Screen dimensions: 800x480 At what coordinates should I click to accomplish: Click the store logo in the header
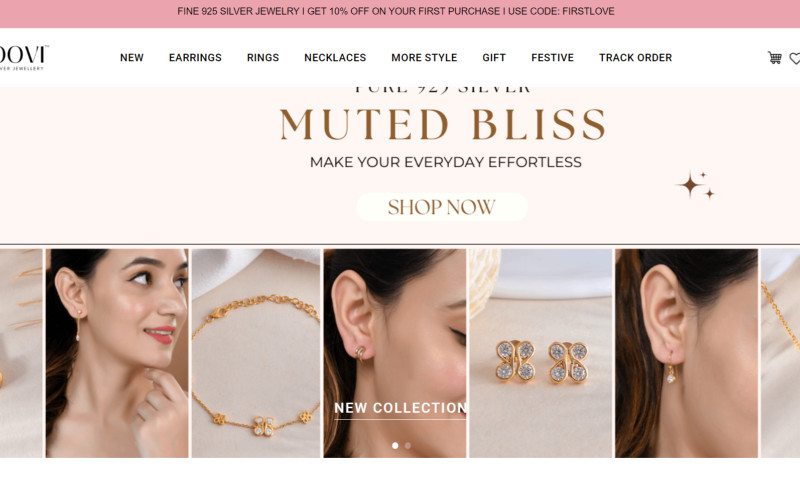tap(23, 58)
